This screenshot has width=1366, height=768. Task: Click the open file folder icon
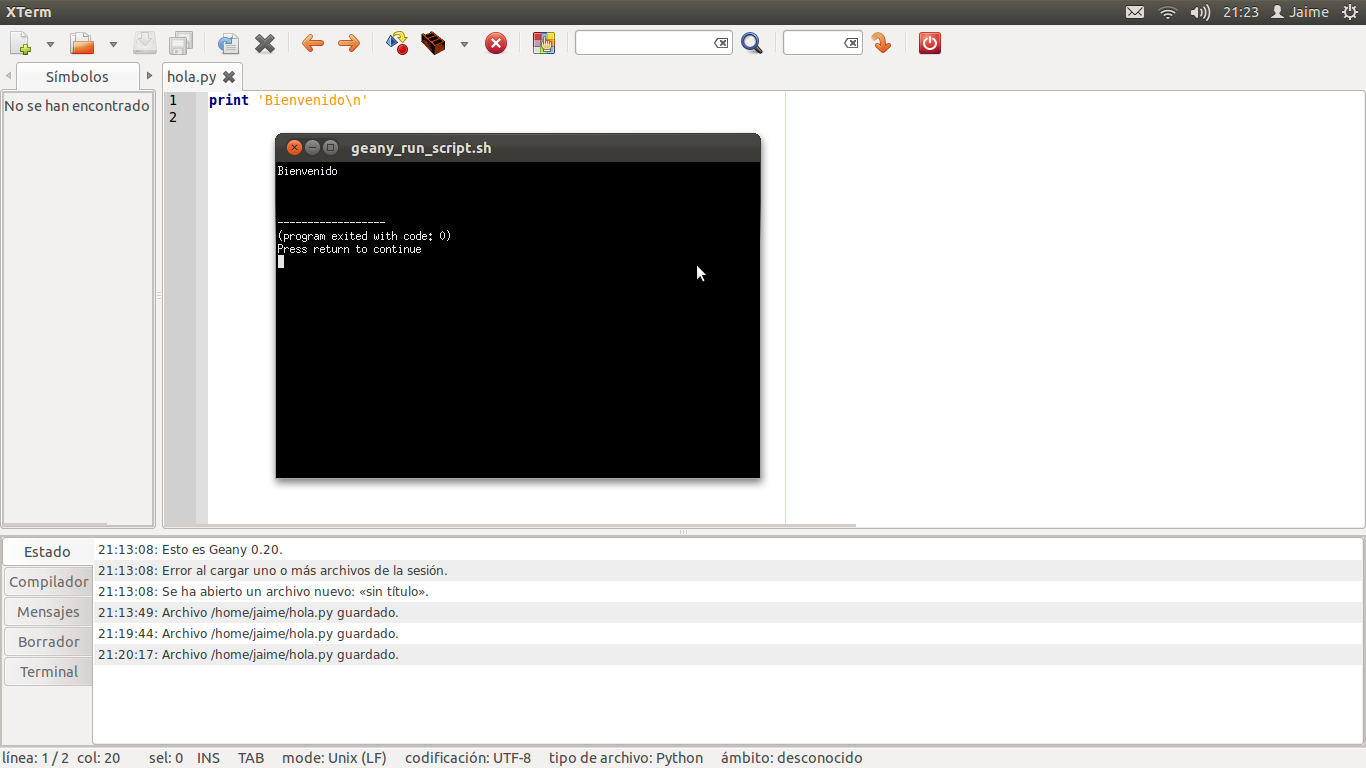click(82, 43)
